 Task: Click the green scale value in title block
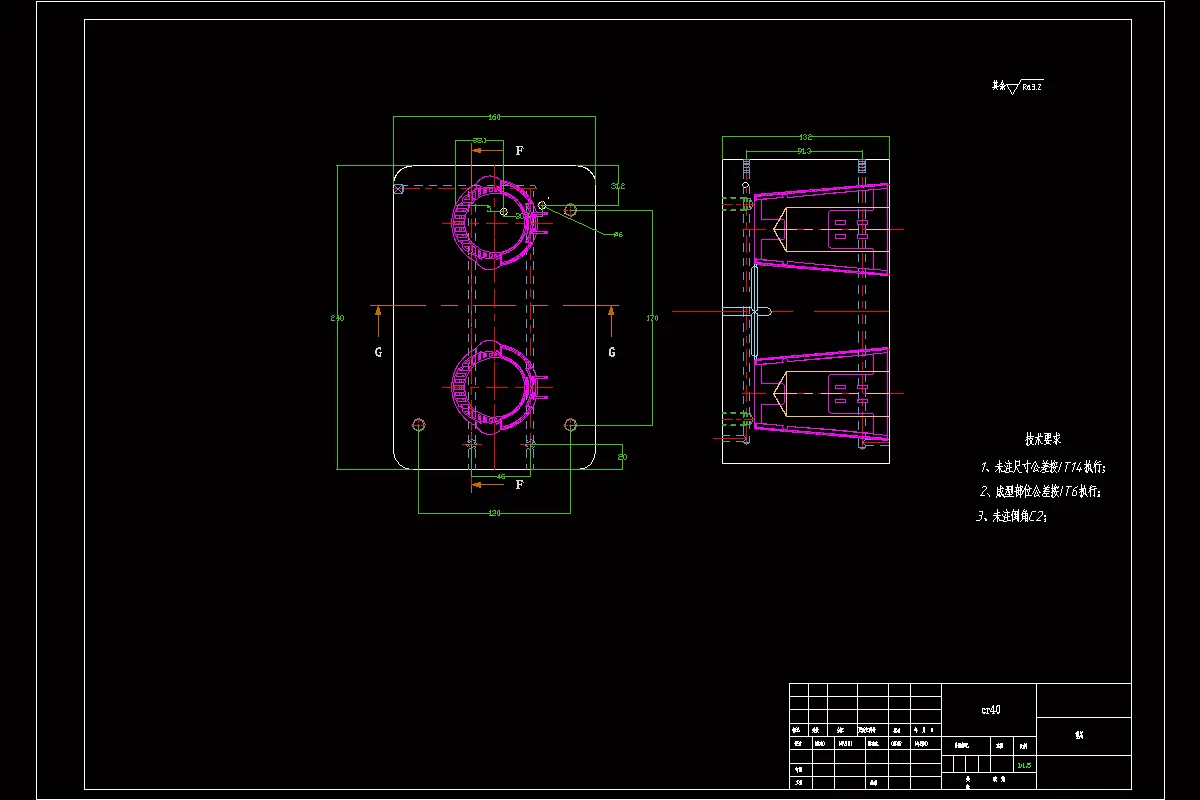click(1024, 766)
